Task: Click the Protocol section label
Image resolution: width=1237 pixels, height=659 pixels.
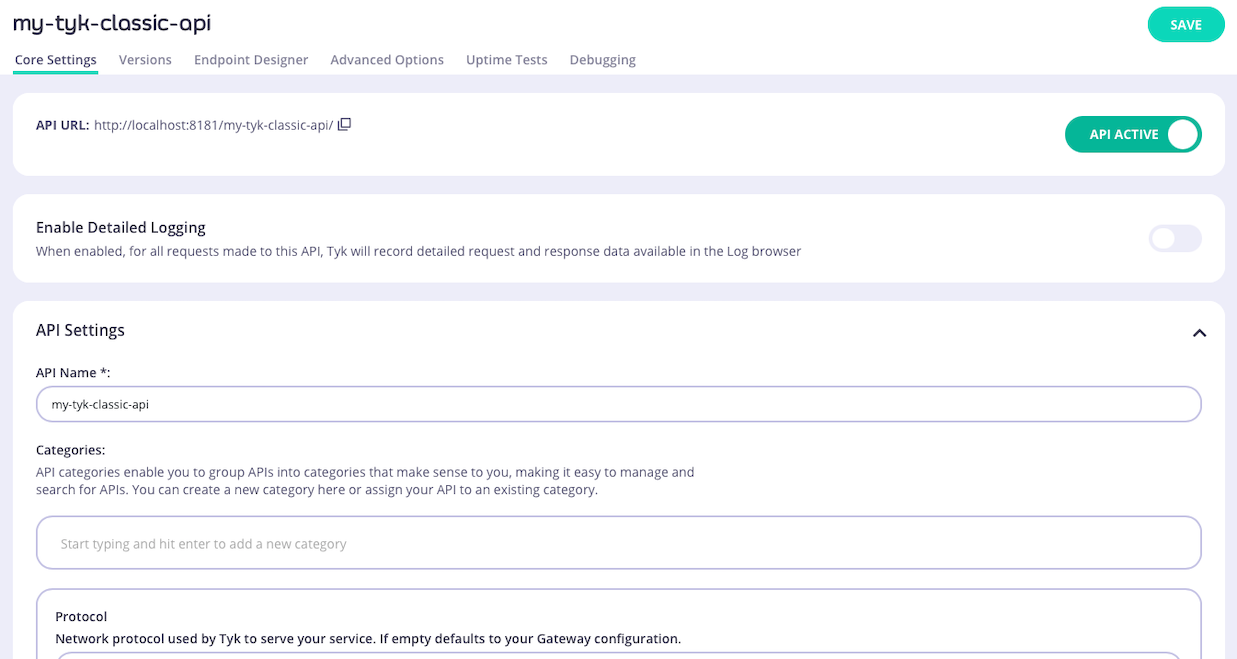Action: click(x=80, y=616)
